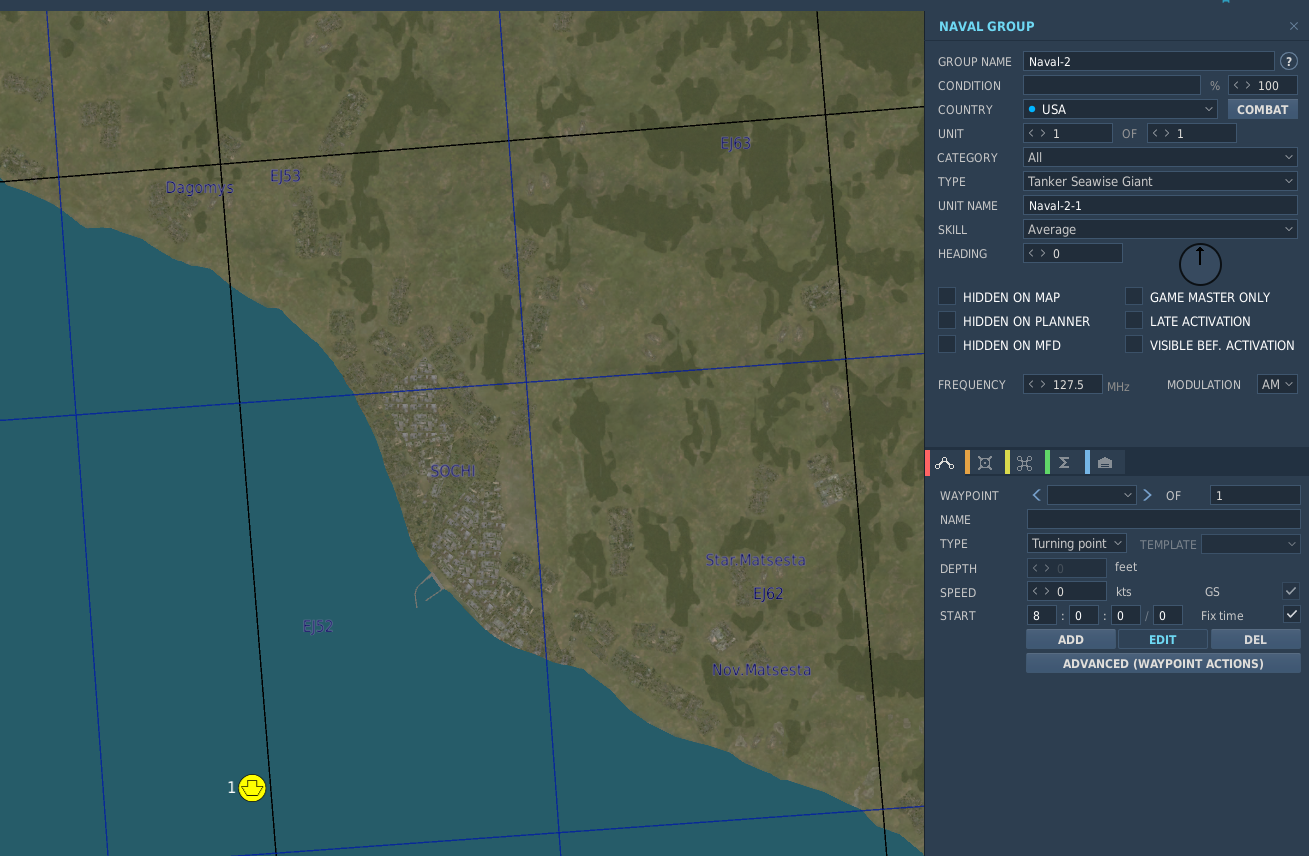
Task: Open the targeting tab with the crosshair-square icon
Action: coord(985,462)
